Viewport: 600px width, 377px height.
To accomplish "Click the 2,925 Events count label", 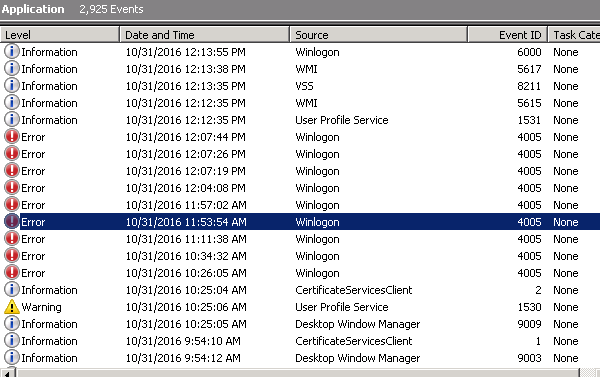I will 111,9.
